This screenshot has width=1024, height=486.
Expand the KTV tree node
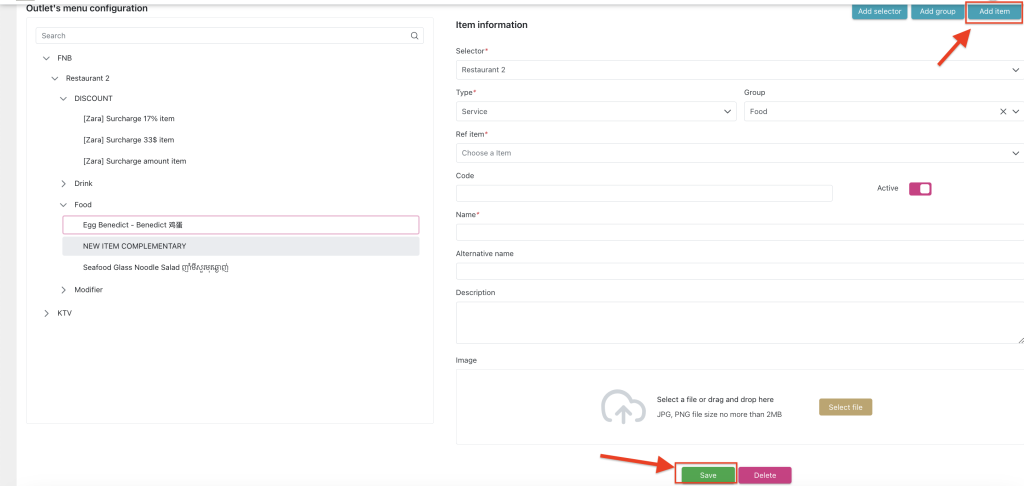point(46,313)
